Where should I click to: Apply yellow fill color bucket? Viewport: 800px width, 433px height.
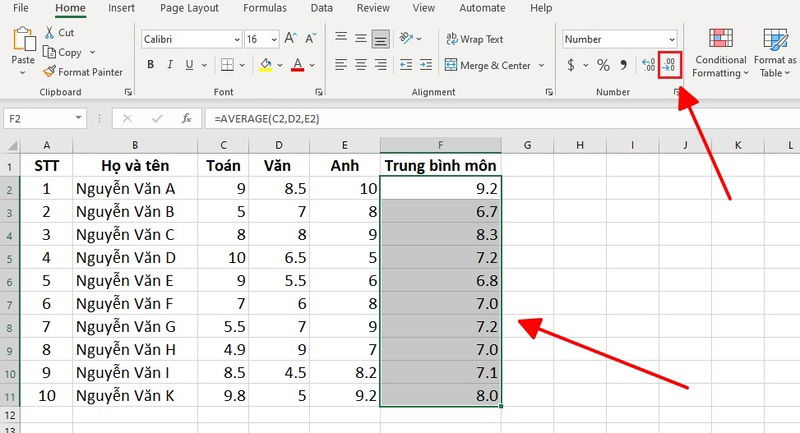[x=265, y=65]
